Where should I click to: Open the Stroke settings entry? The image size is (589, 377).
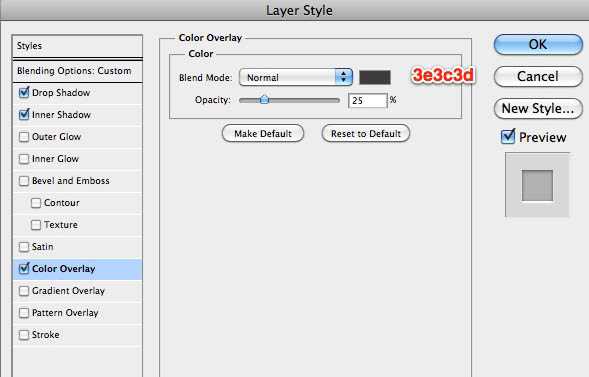77,335
